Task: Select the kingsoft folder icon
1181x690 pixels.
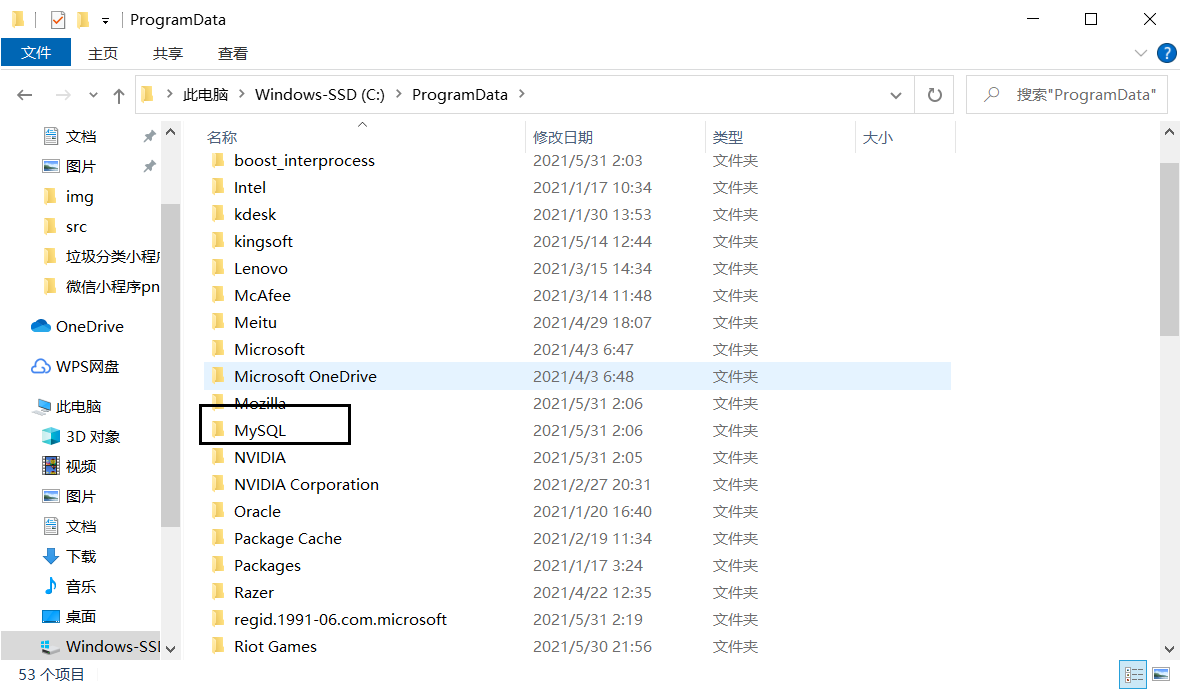Action: (x=218, y=241)
